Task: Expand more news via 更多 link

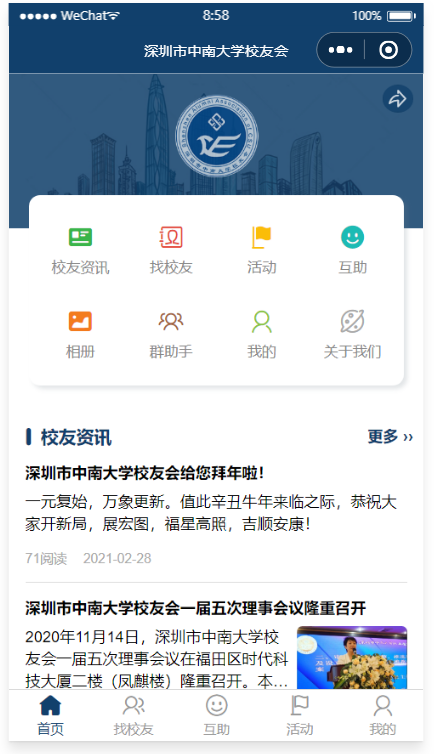Action: 390,437
